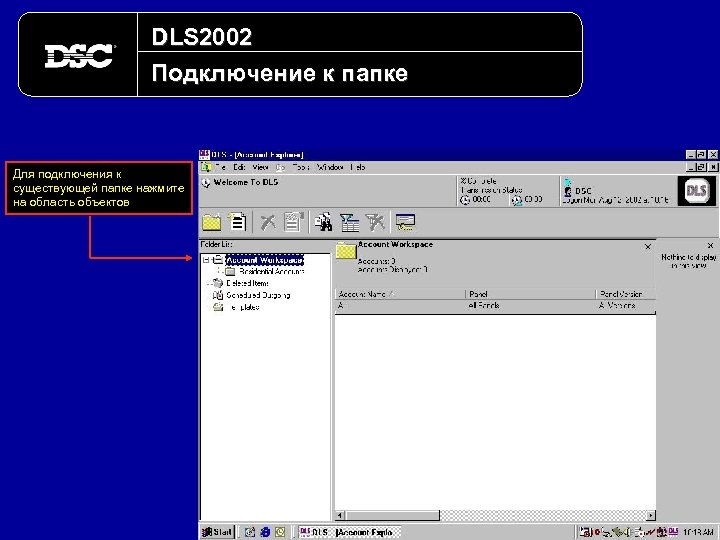Sort by the Account Name column header

pyautogui.click(x=400, y=294)
